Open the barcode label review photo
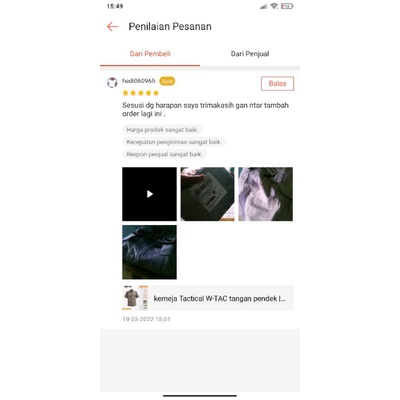This screenshot has width=400, height=400. pyautogui.click(x=207, y=194)
